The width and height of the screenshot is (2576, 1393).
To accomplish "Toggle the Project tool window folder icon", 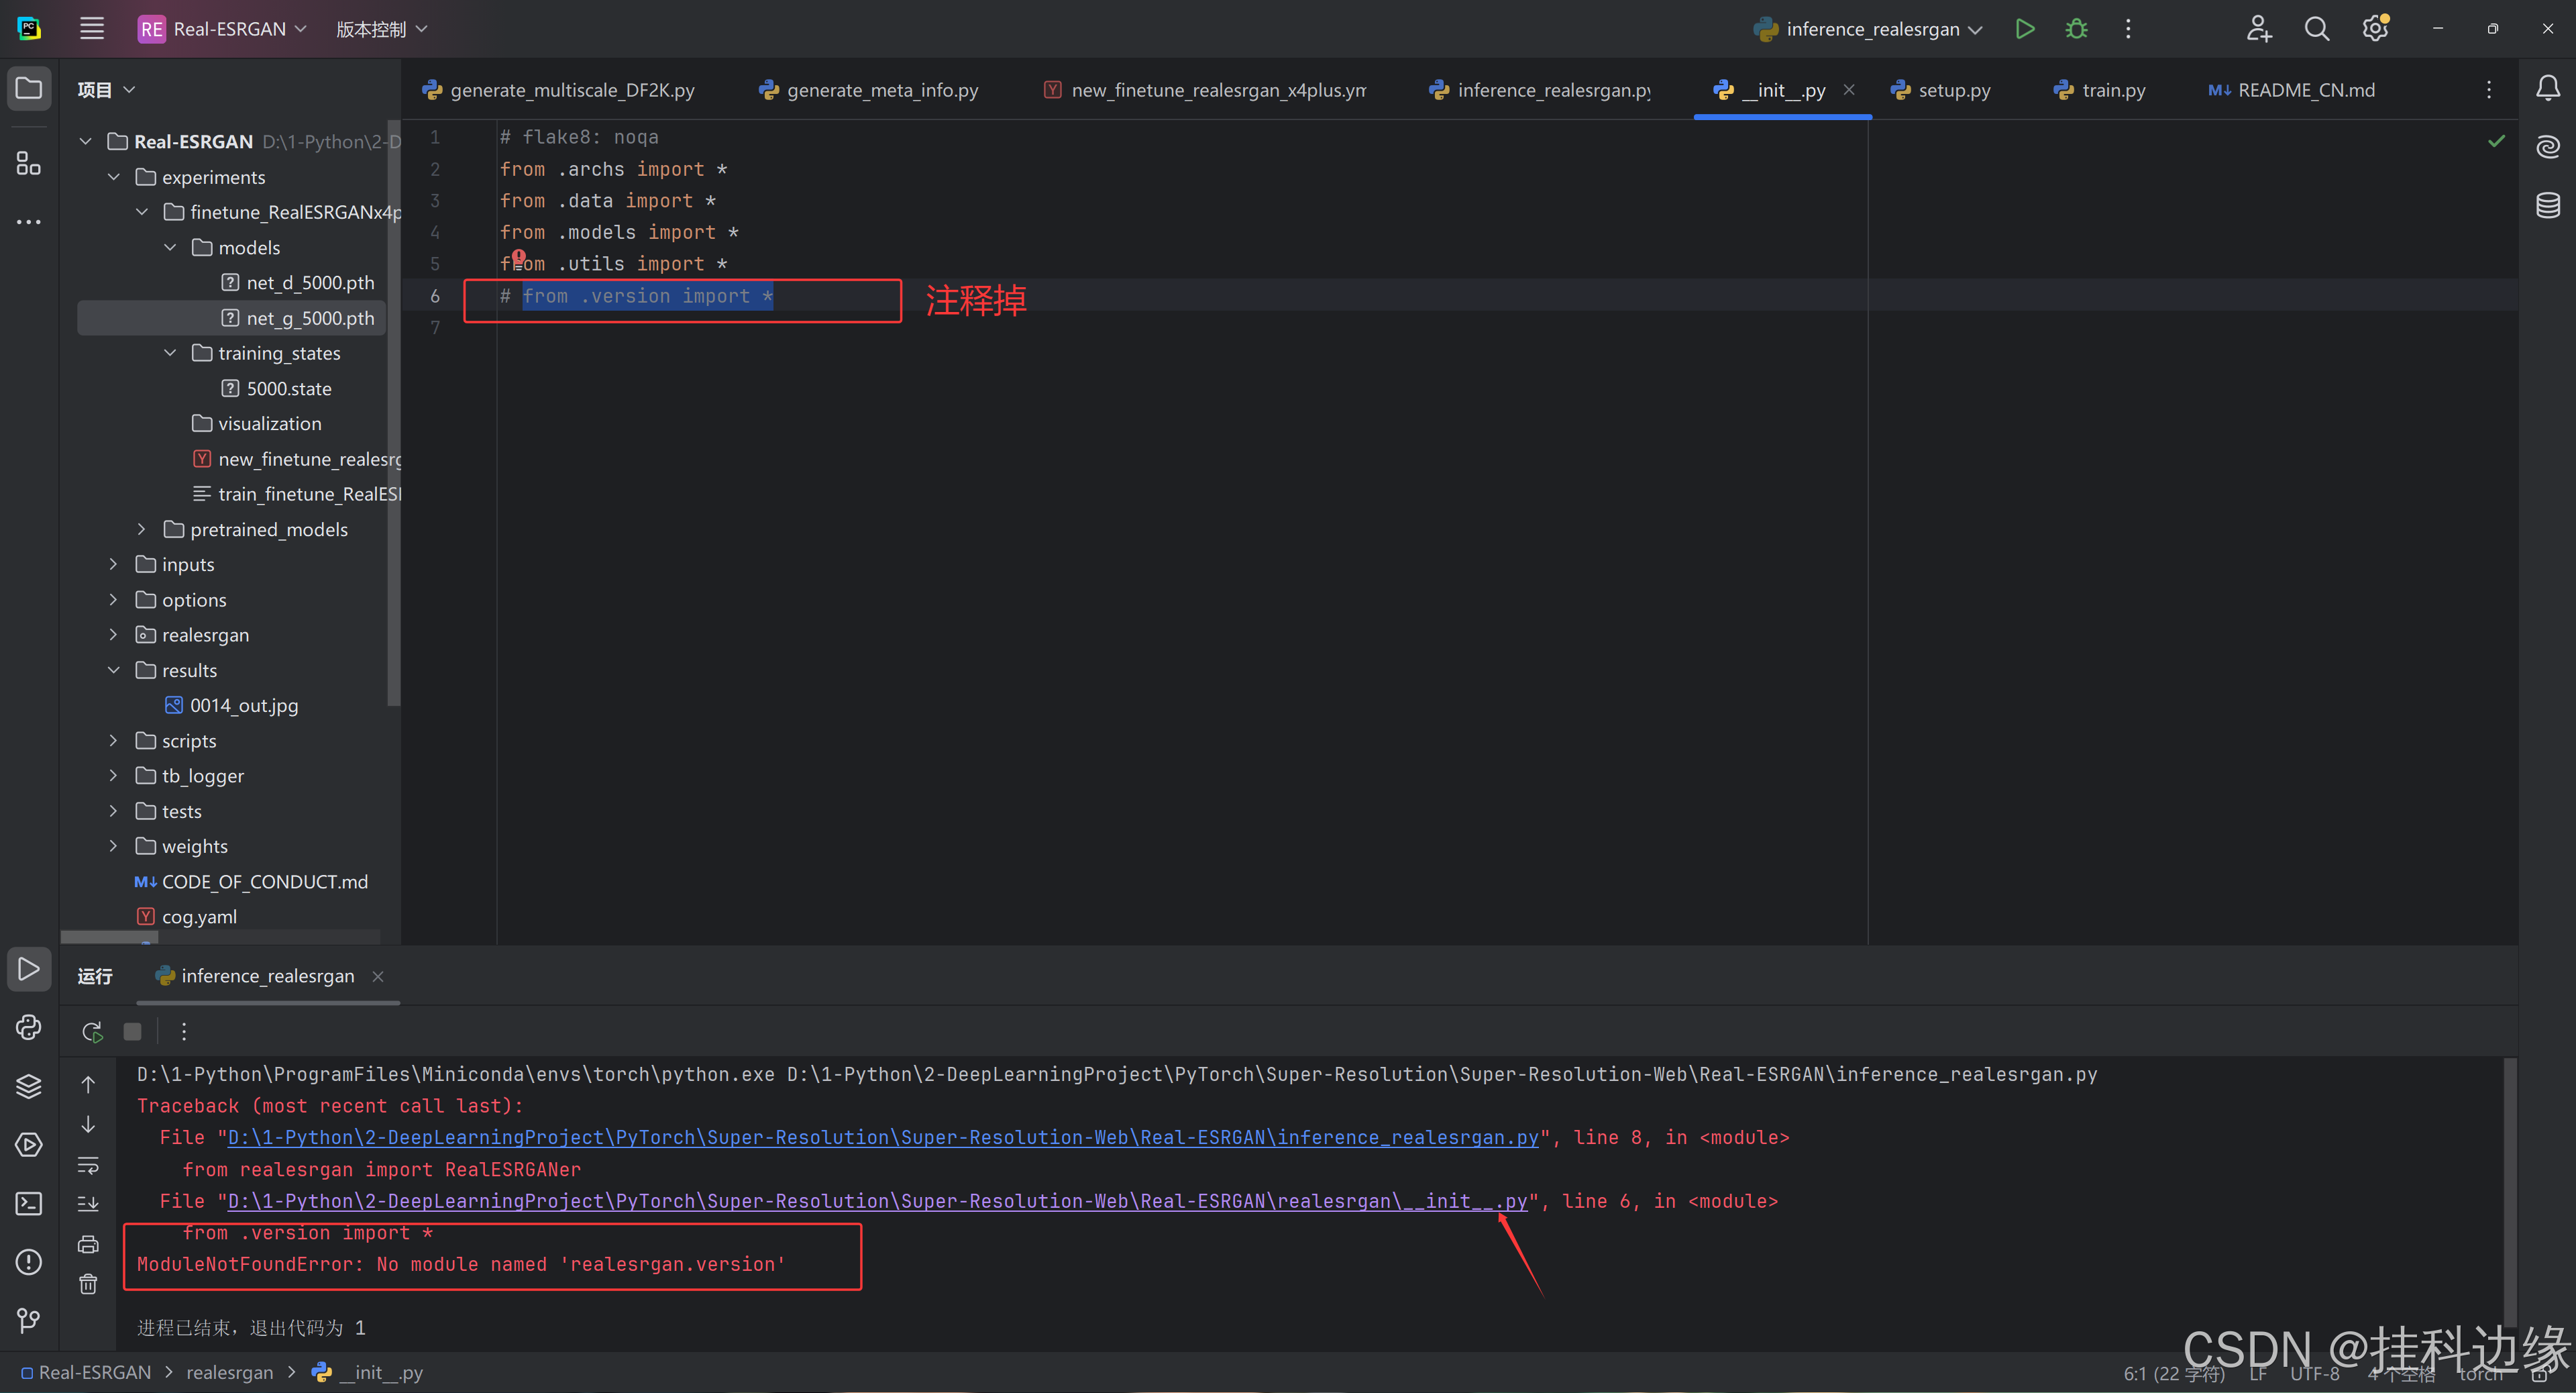I will (29, 89).
